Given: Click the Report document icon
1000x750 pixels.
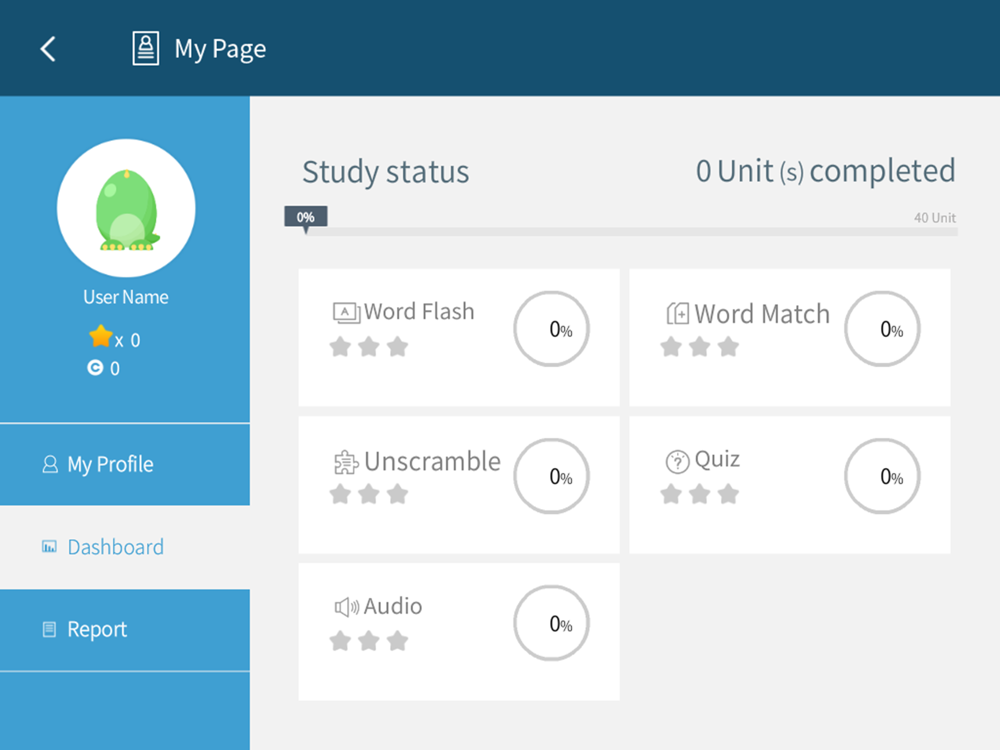Looking at the screenshot, I should (x=49, y=629).
